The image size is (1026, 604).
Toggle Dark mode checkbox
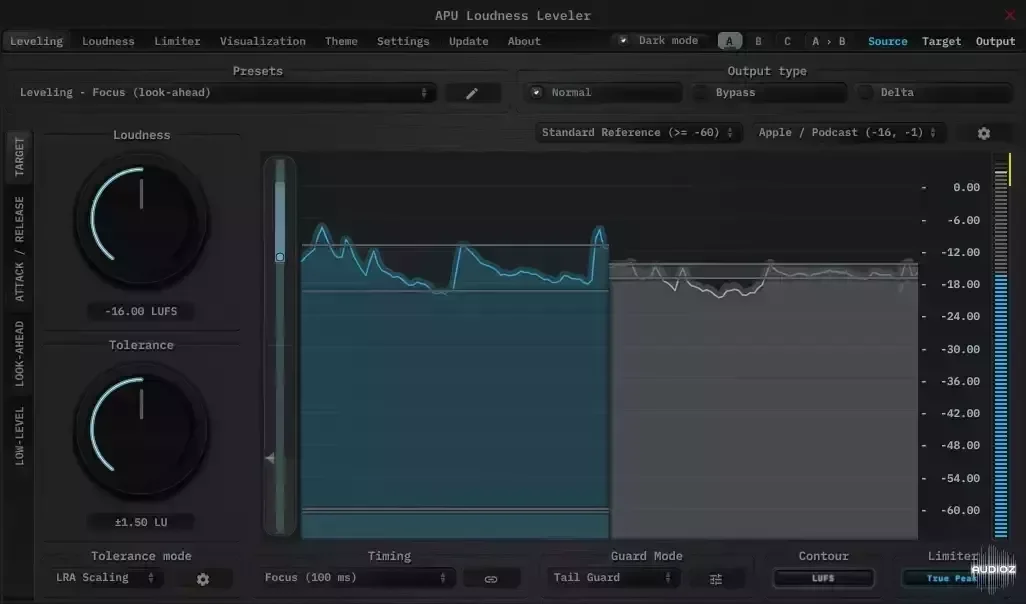coord(623,41)
